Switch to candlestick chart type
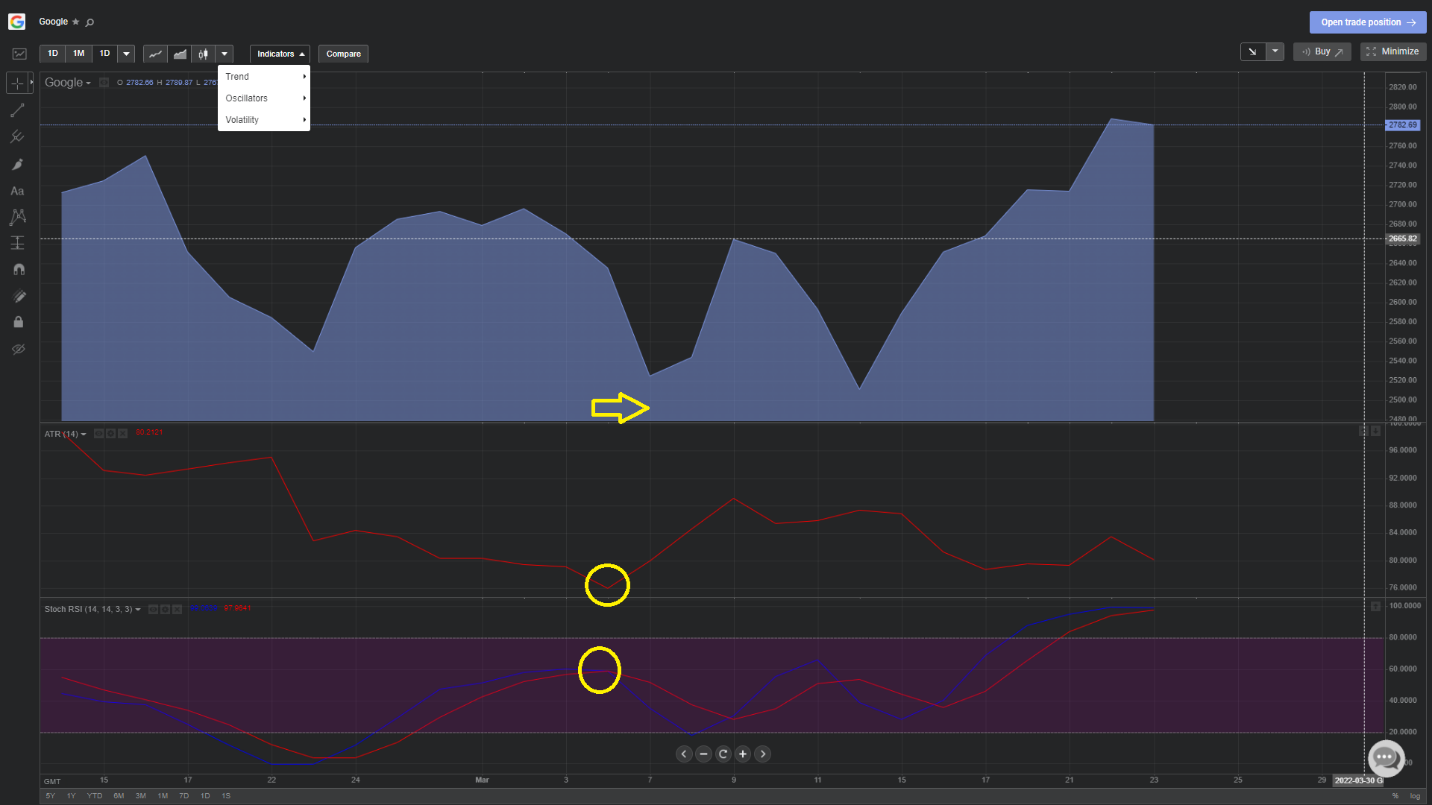Screen dimensions: 1432x805 (x=203, y=54)
